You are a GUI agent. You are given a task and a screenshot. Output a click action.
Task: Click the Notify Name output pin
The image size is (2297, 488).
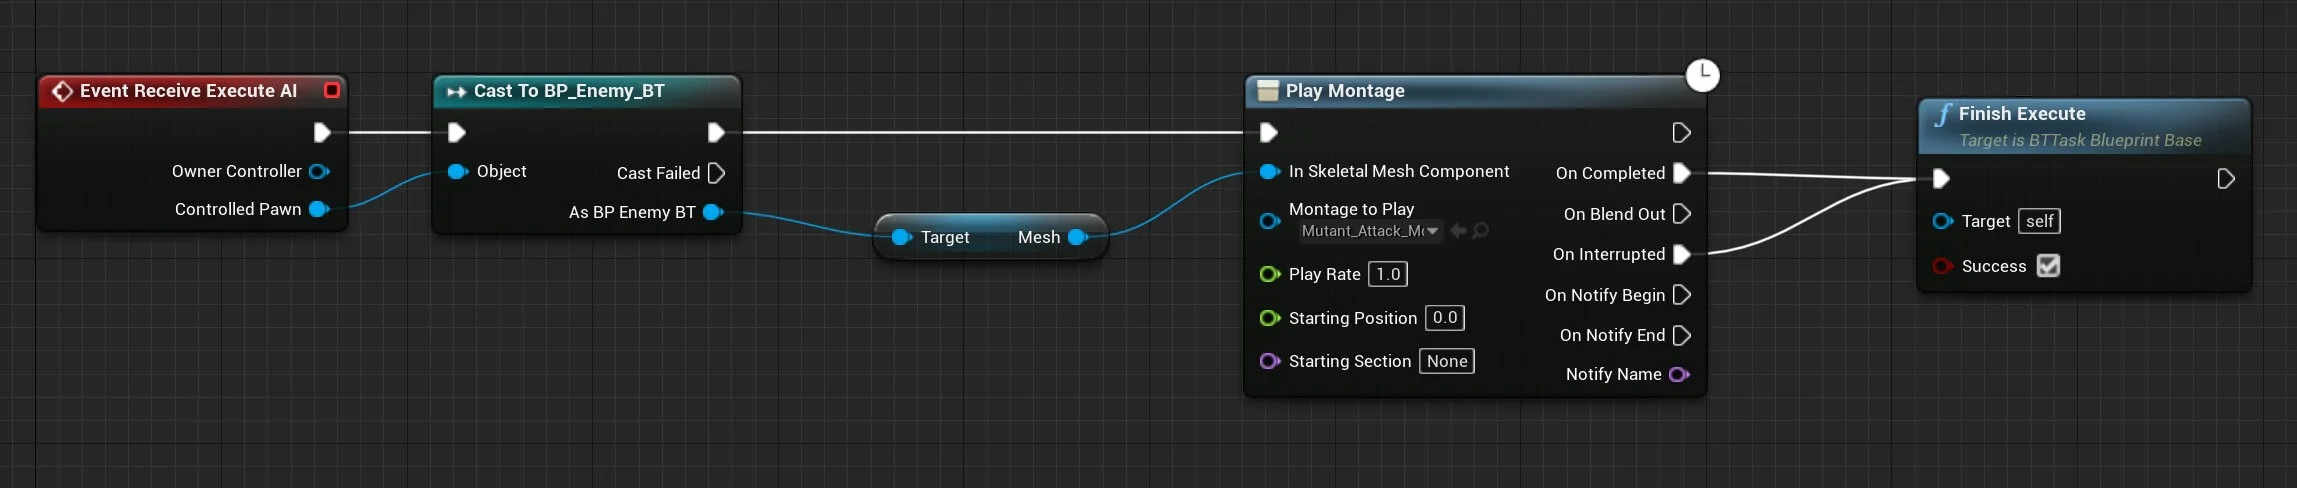coord(1679,374)
